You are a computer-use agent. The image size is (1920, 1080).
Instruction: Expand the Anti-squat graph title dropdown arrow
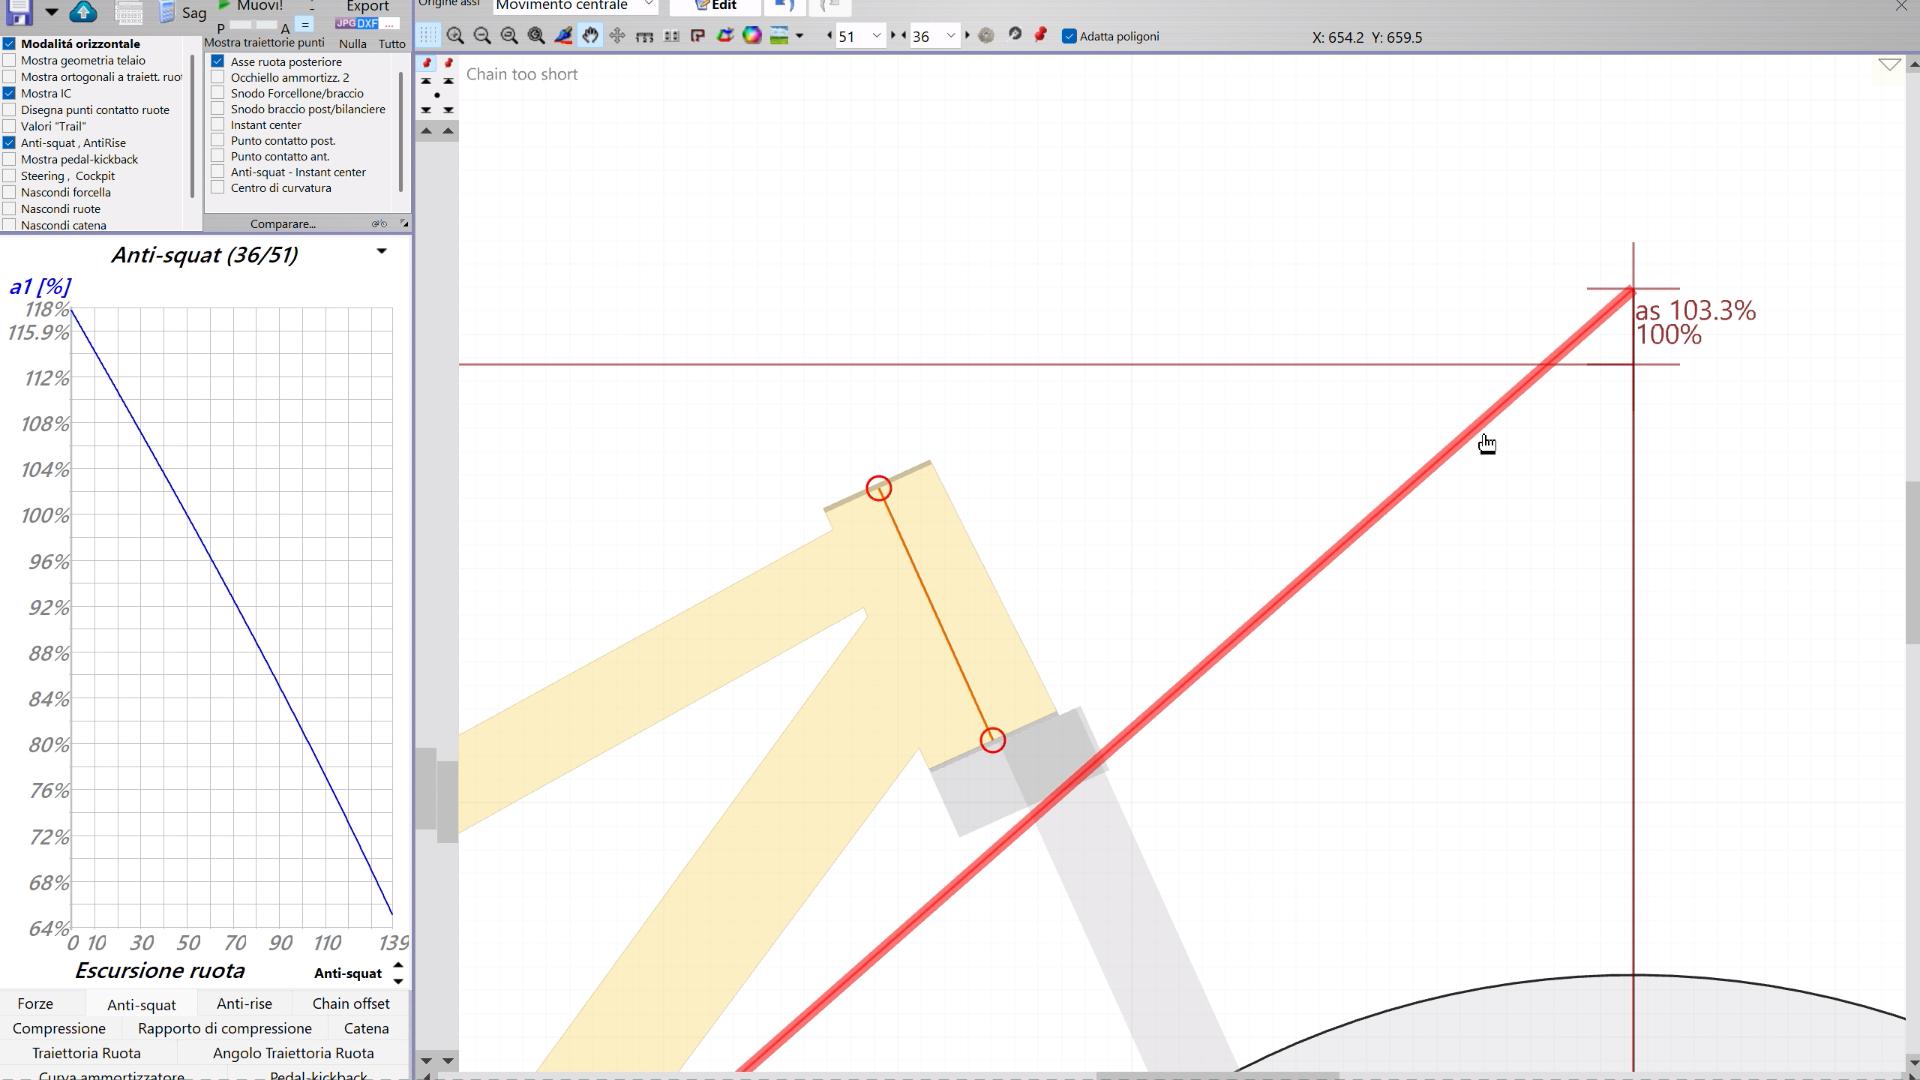click(x=381, y=251)
